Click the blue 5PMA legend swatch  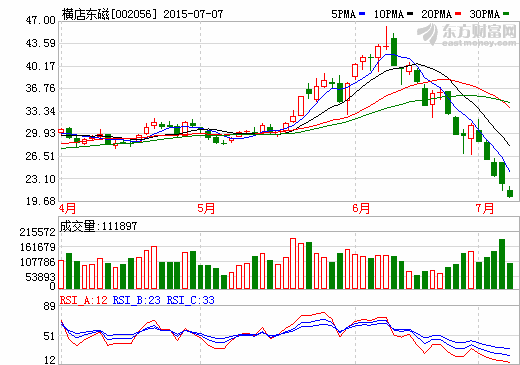click(x=362, y=14)
